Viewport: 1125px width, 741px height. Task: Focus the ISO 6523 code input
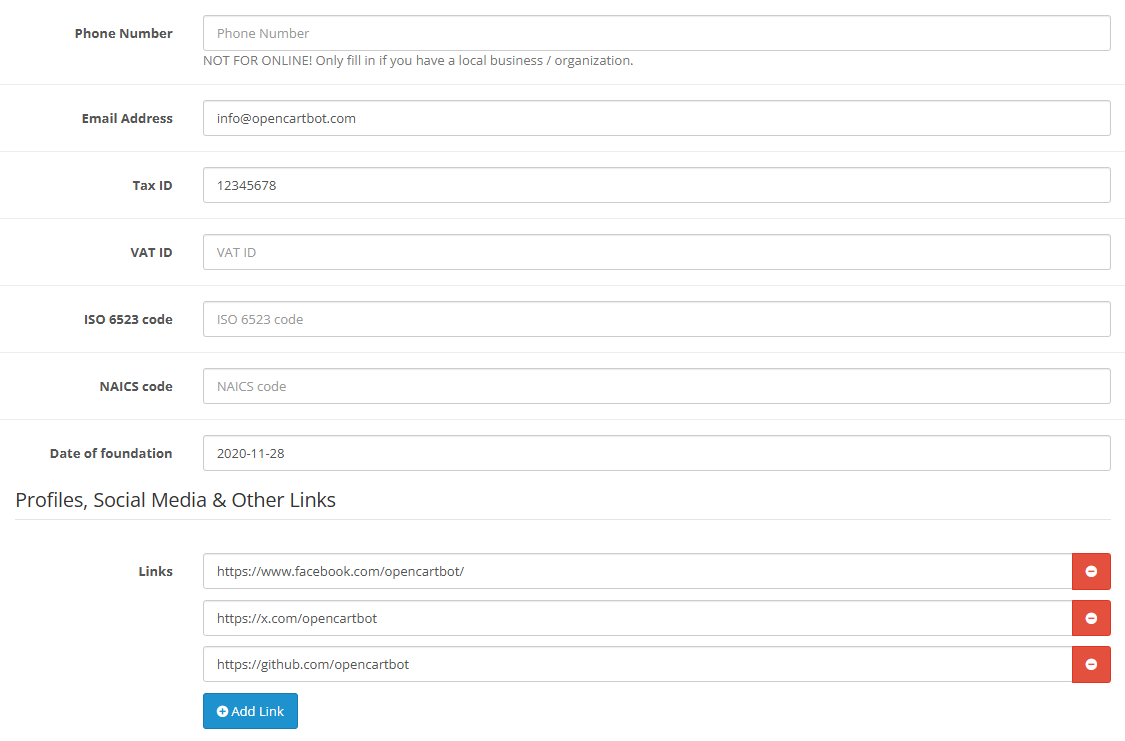[x=656, y=319]
